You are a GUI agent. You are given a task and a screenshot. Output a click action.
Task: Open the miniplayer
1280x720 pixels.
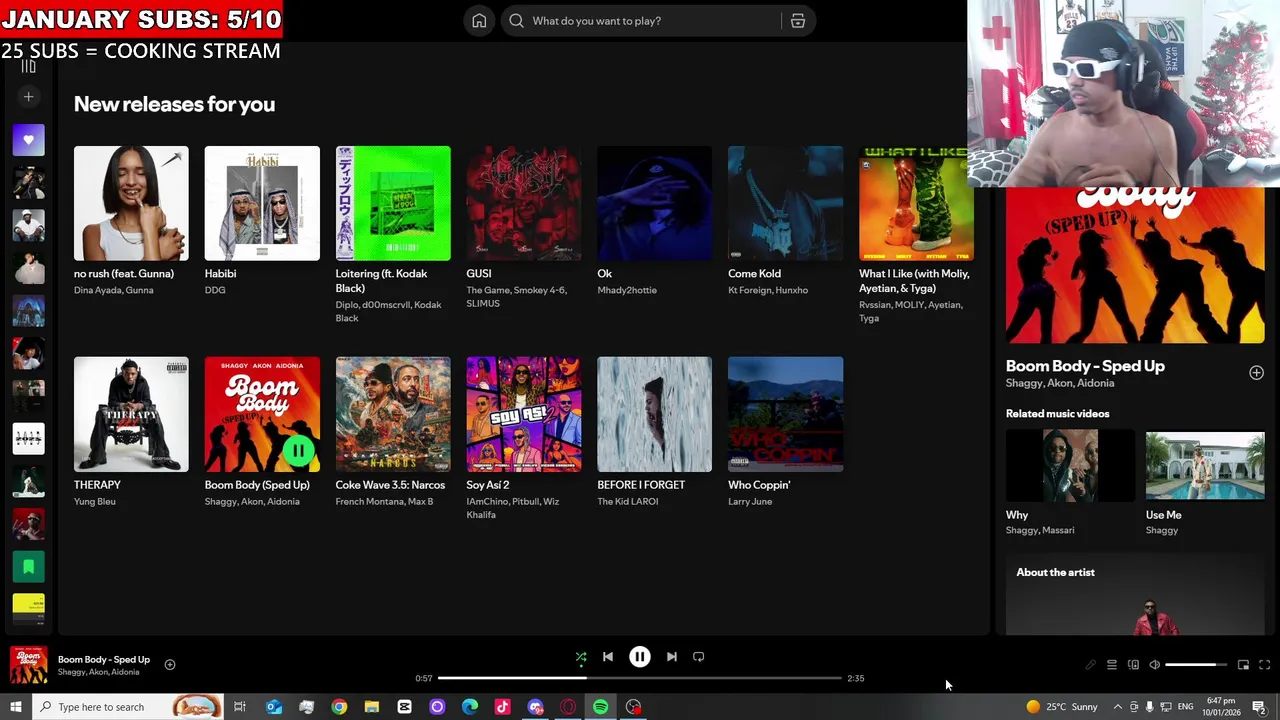(1243, 665)
